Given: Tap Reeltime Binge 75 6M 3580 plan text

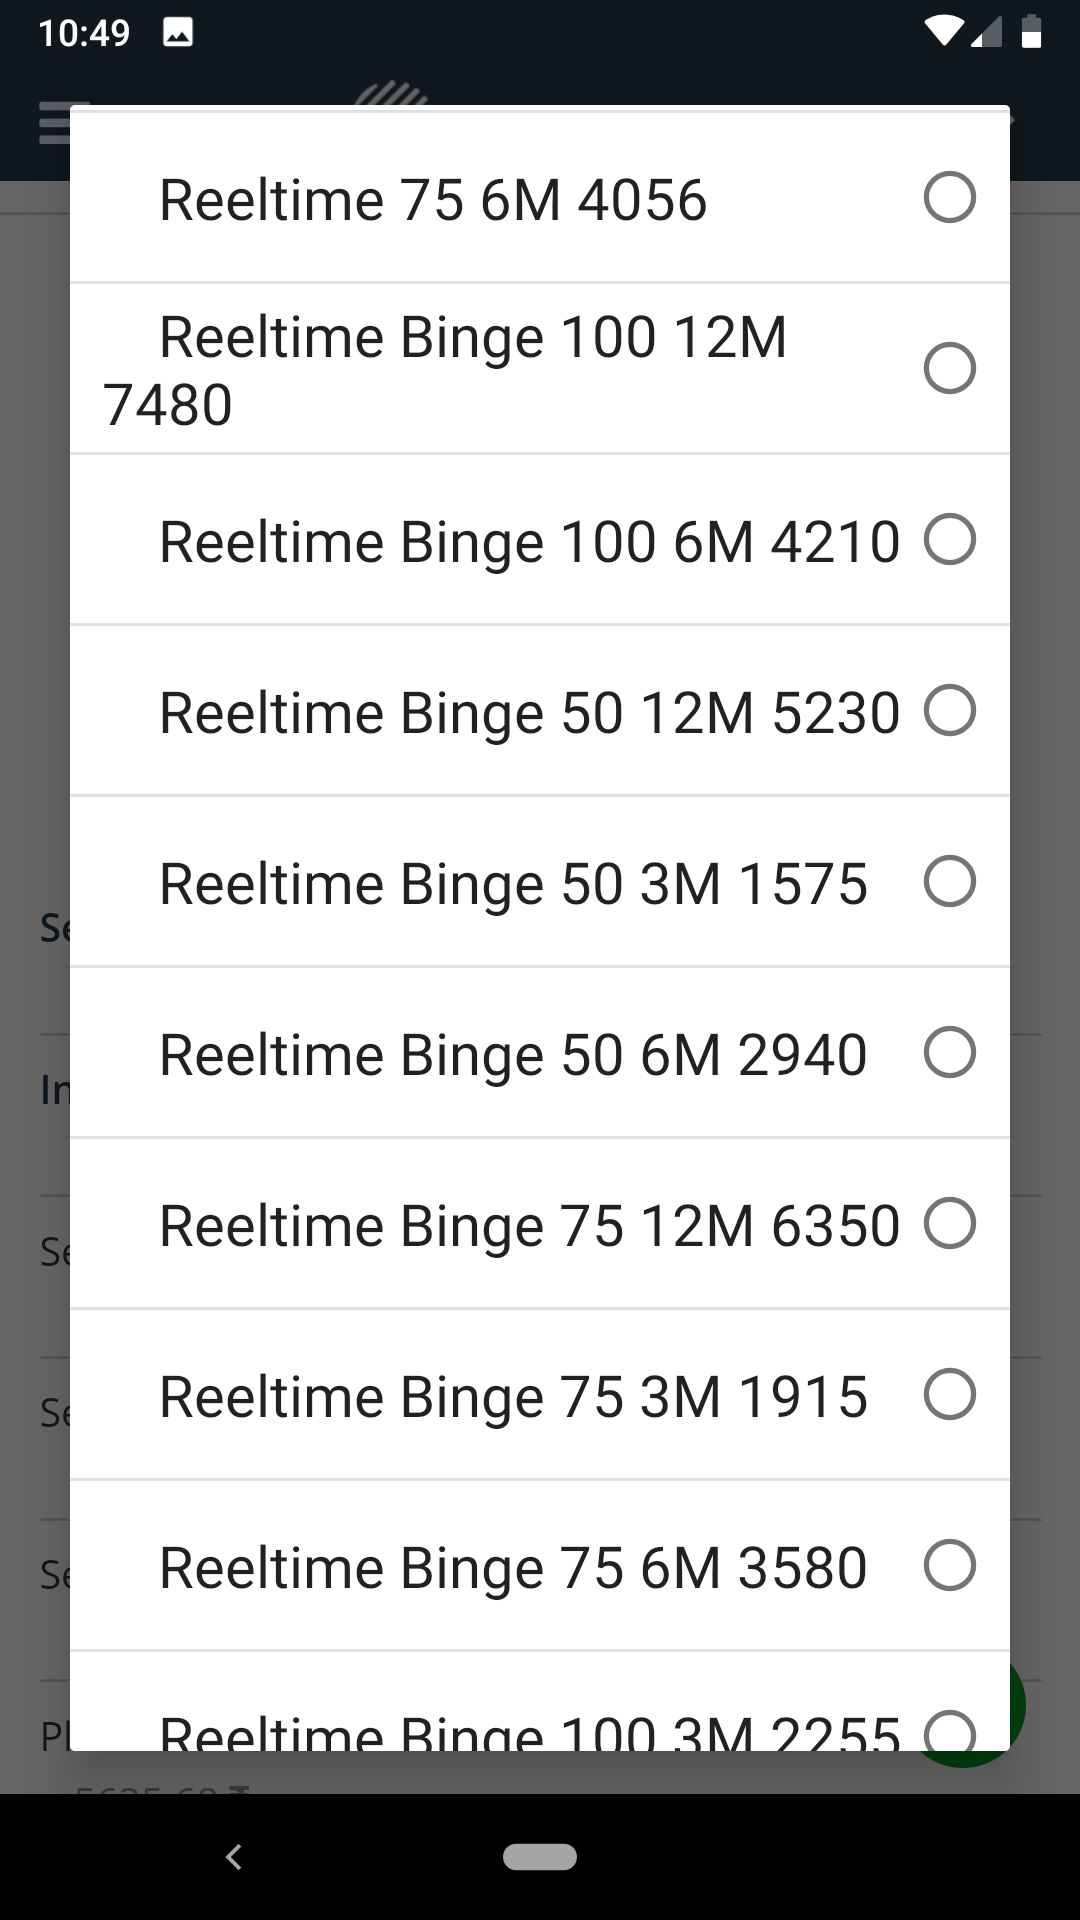Looking at the screenshot, I should click(513, 1567).
